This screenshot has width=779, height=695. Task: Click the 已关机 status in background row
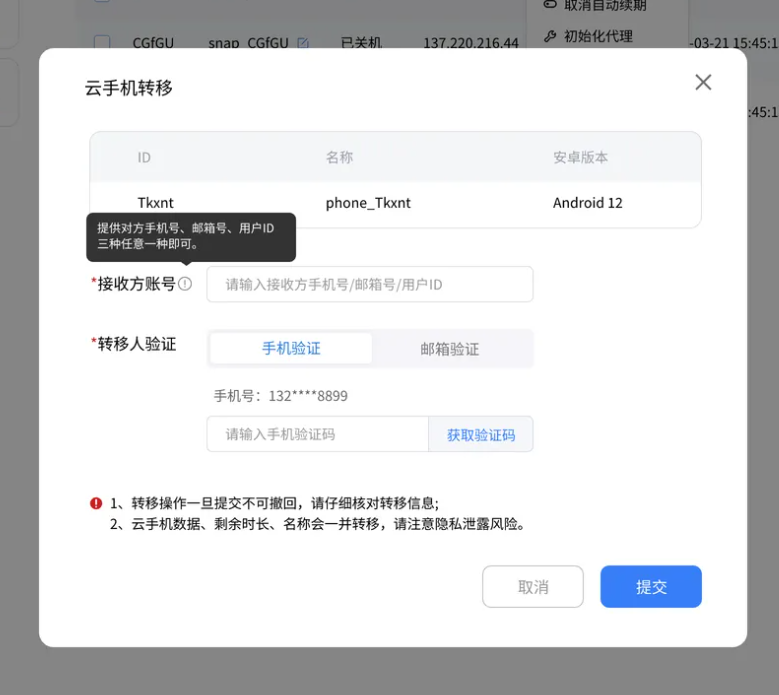tap(361, 43)
